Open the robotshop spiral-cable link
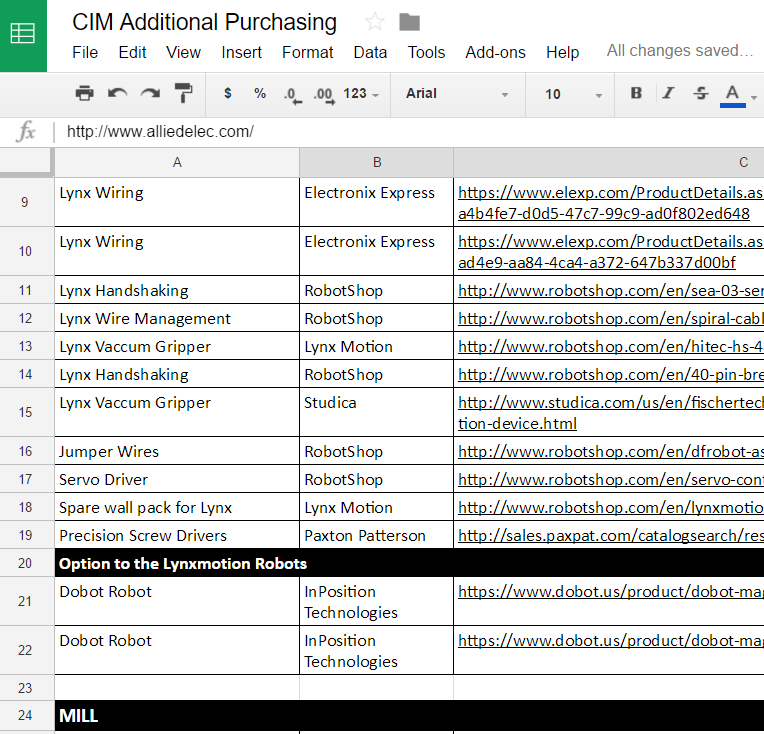Viewport: 764px width, 734px height. pos(611,318)
